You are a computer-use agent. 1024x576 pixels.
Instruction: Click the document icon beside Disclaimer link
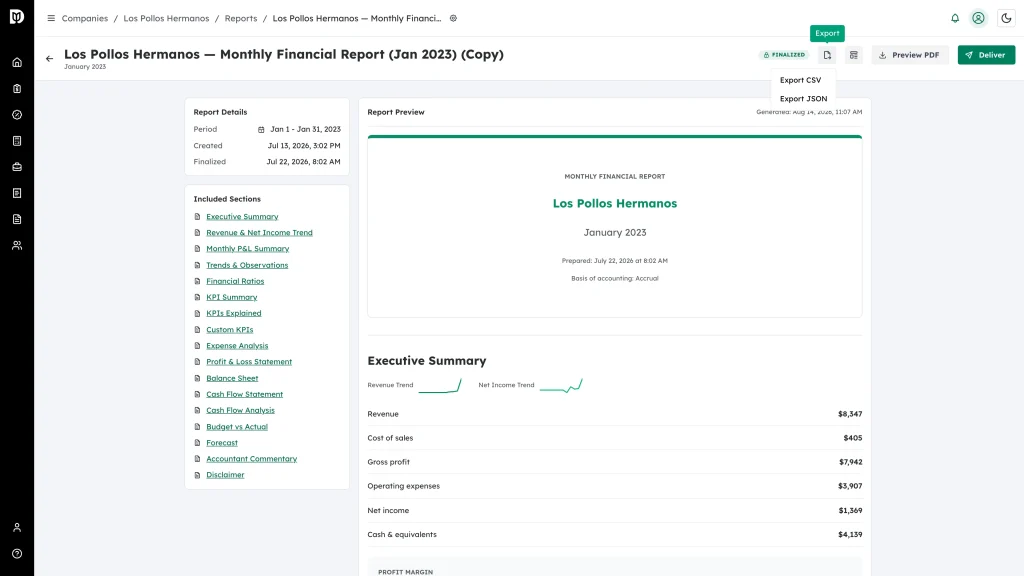(197, 475)
